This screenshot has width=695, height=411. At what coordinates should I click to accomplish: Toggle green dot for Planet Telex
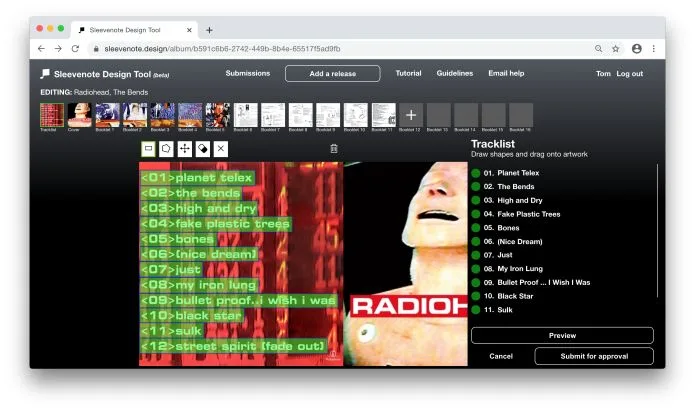coord(476,173)
